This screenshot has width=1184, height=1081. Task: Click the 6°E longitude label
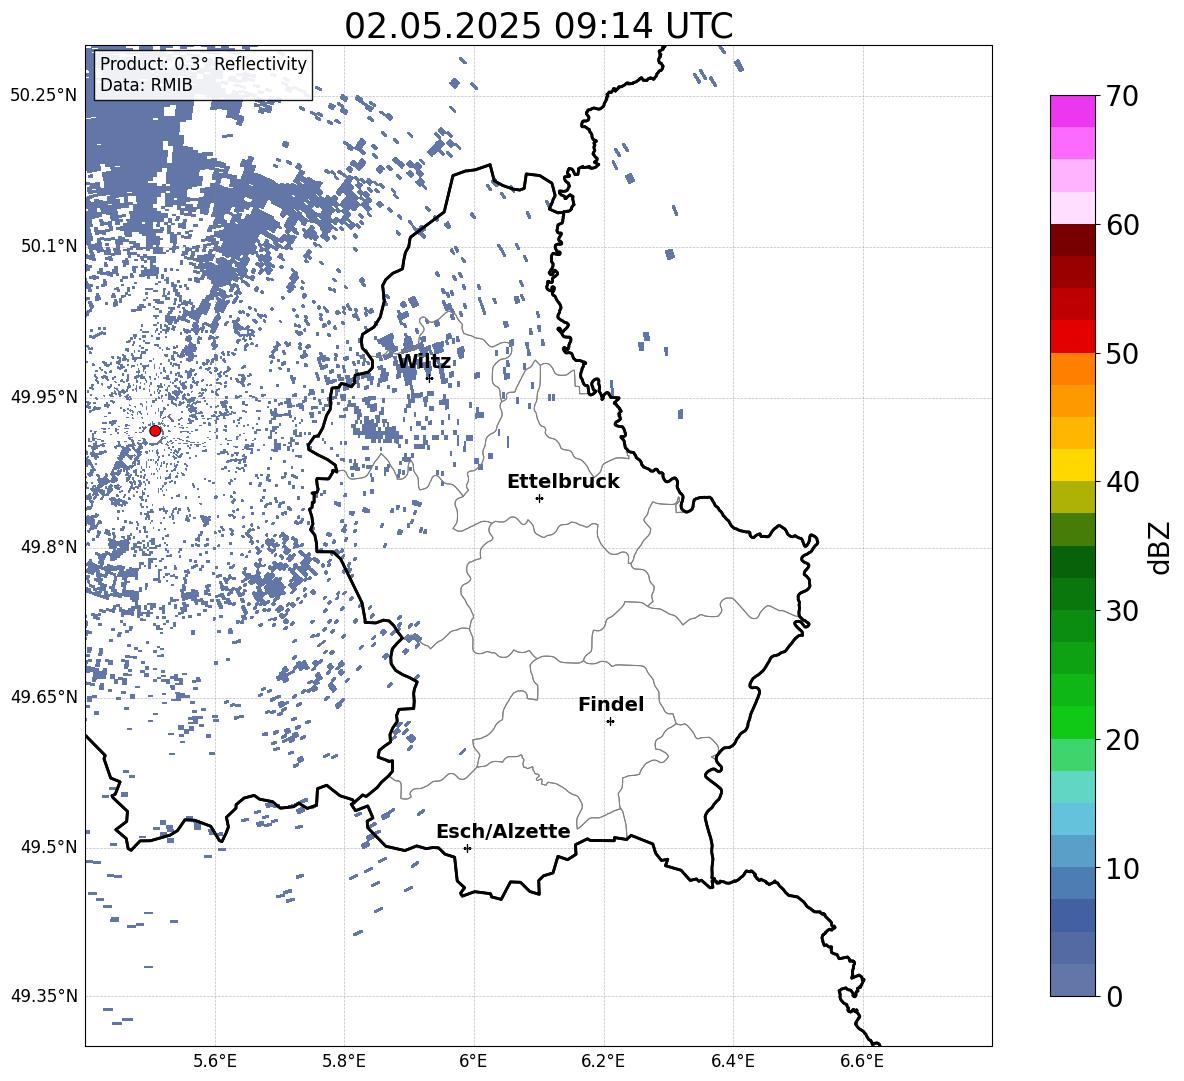(x=473, y=1061)
